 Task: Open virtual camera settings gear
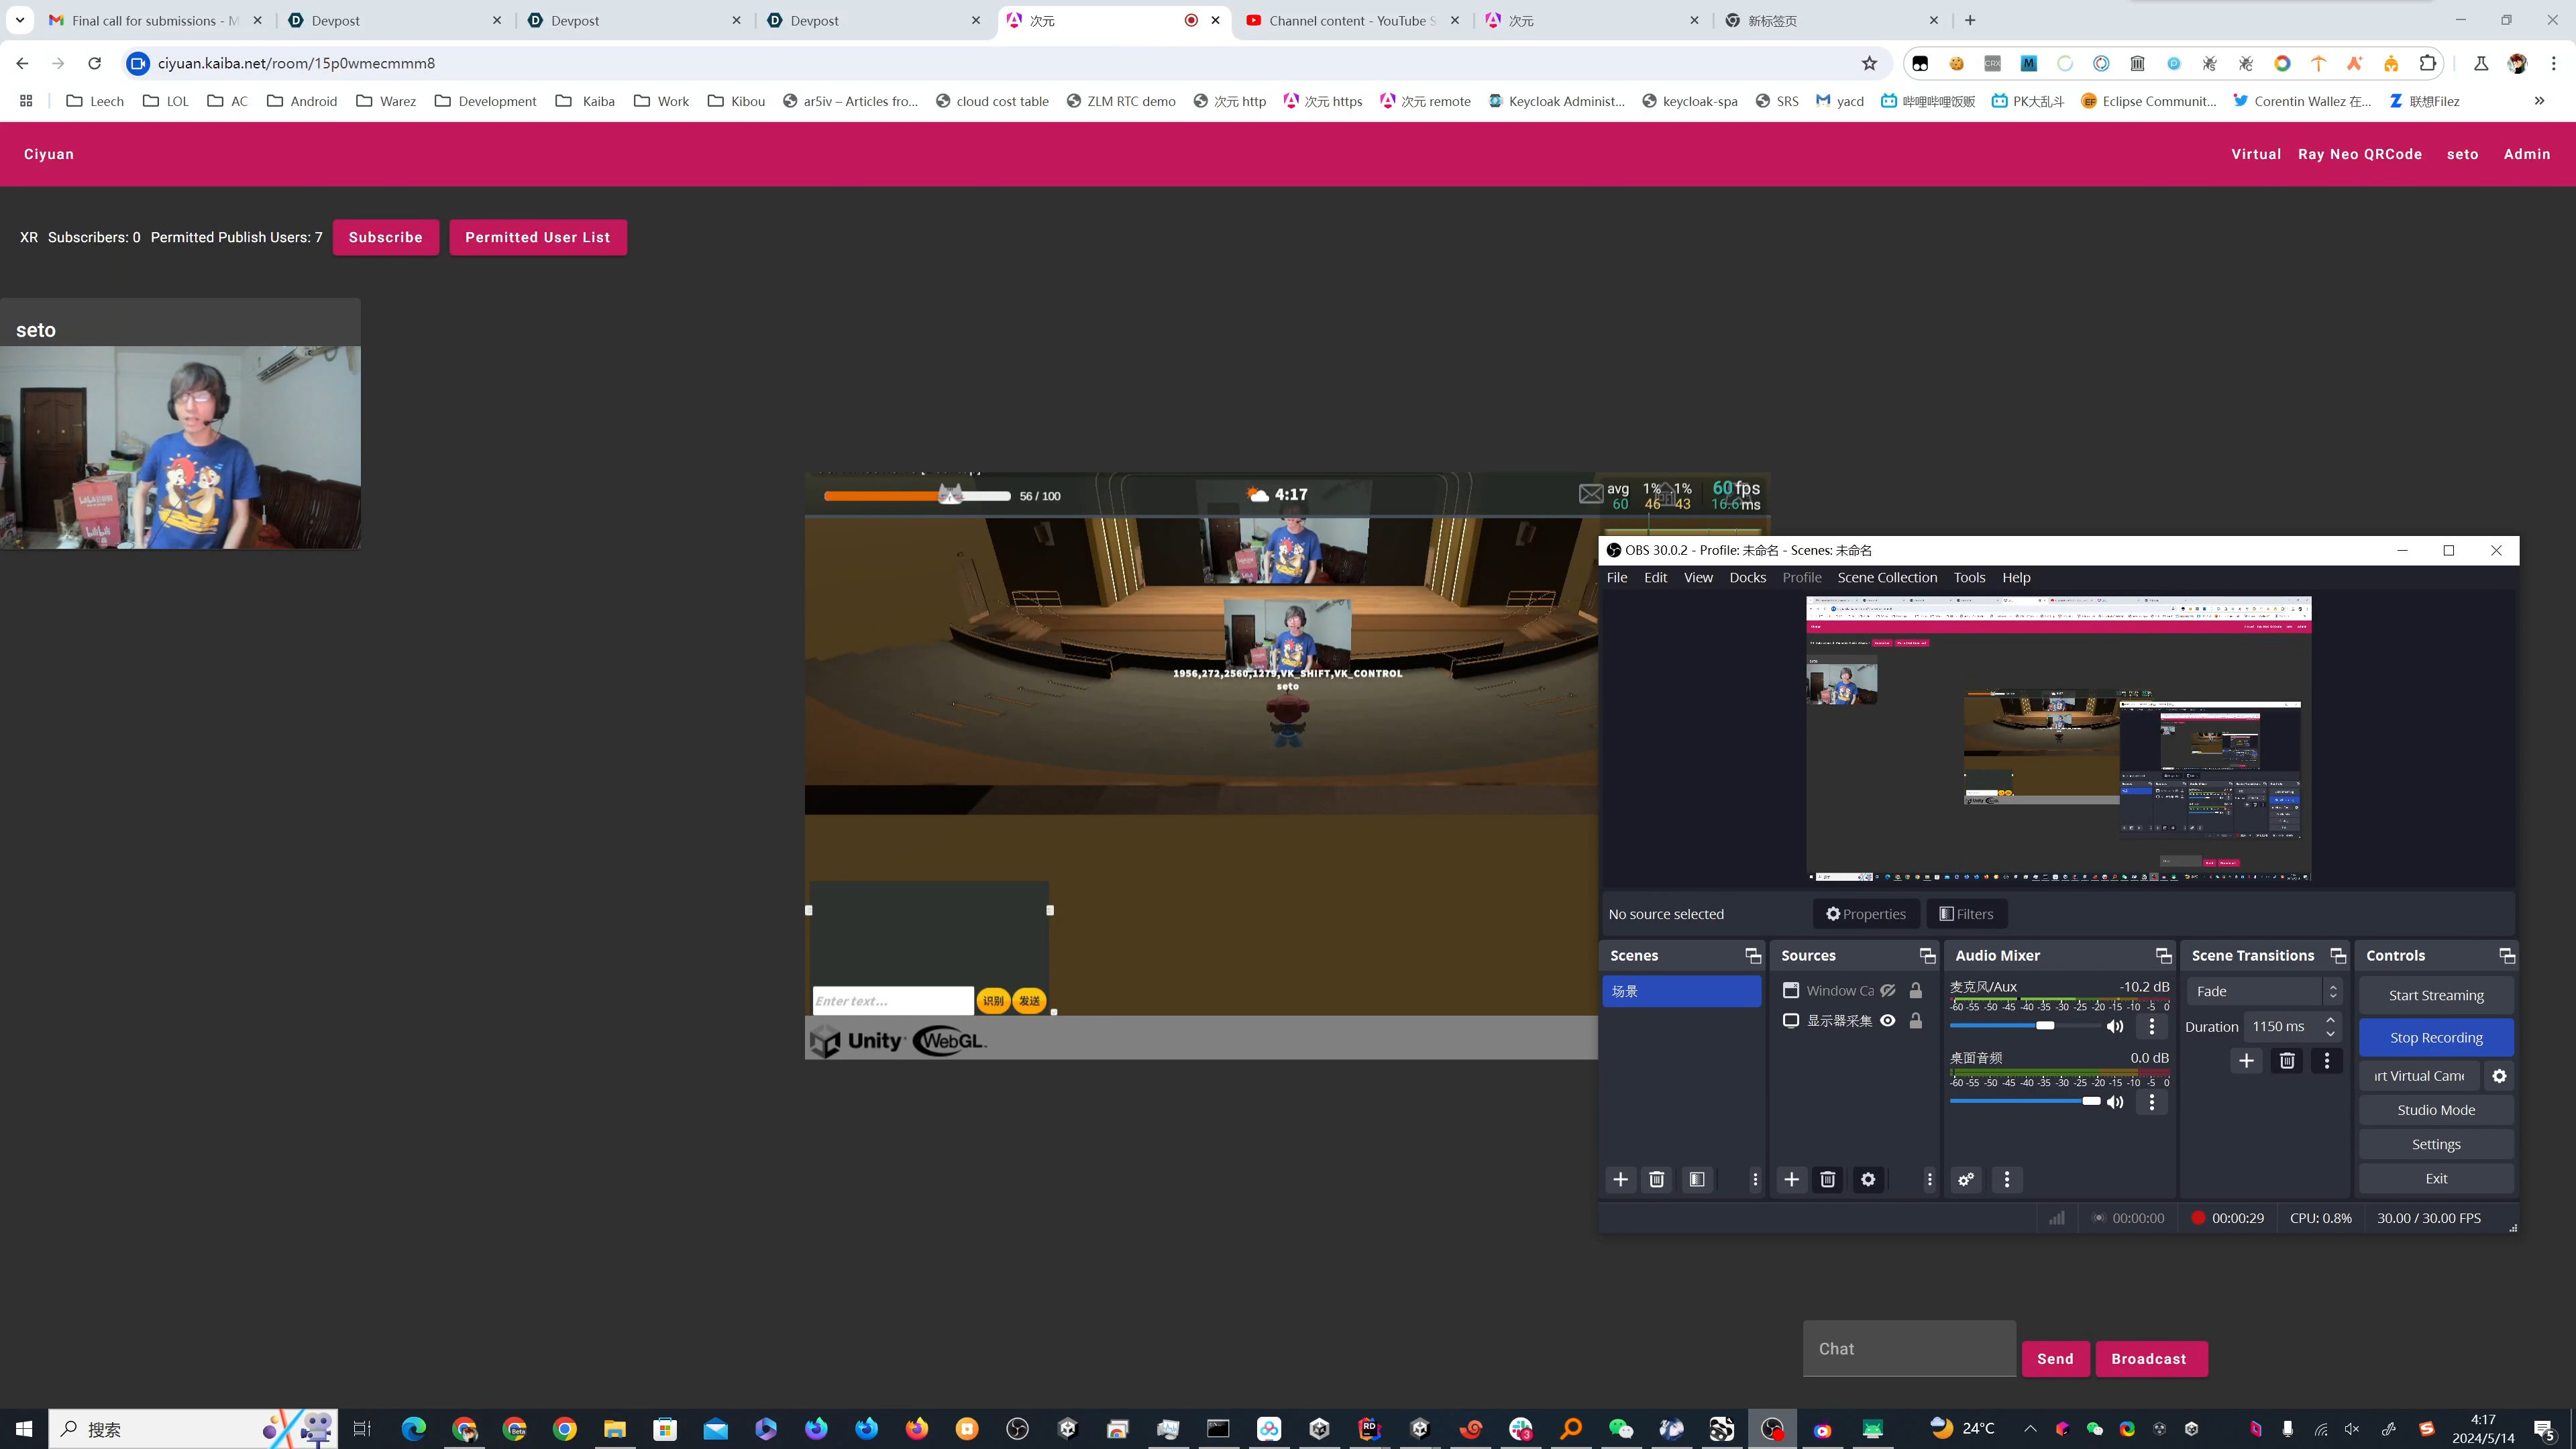pos(2499,1076)
